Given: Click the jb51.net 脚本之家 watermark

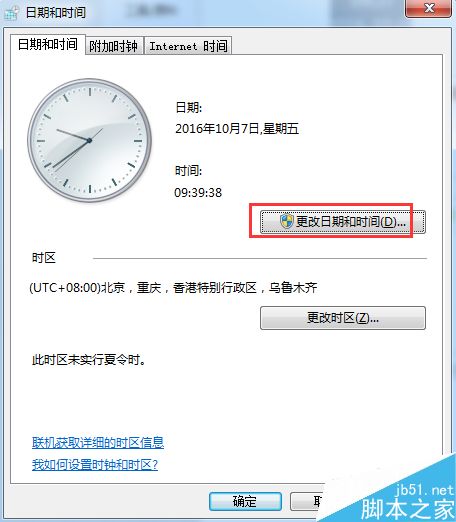Looking at the screenshot, I should click(x=407, y=501).
